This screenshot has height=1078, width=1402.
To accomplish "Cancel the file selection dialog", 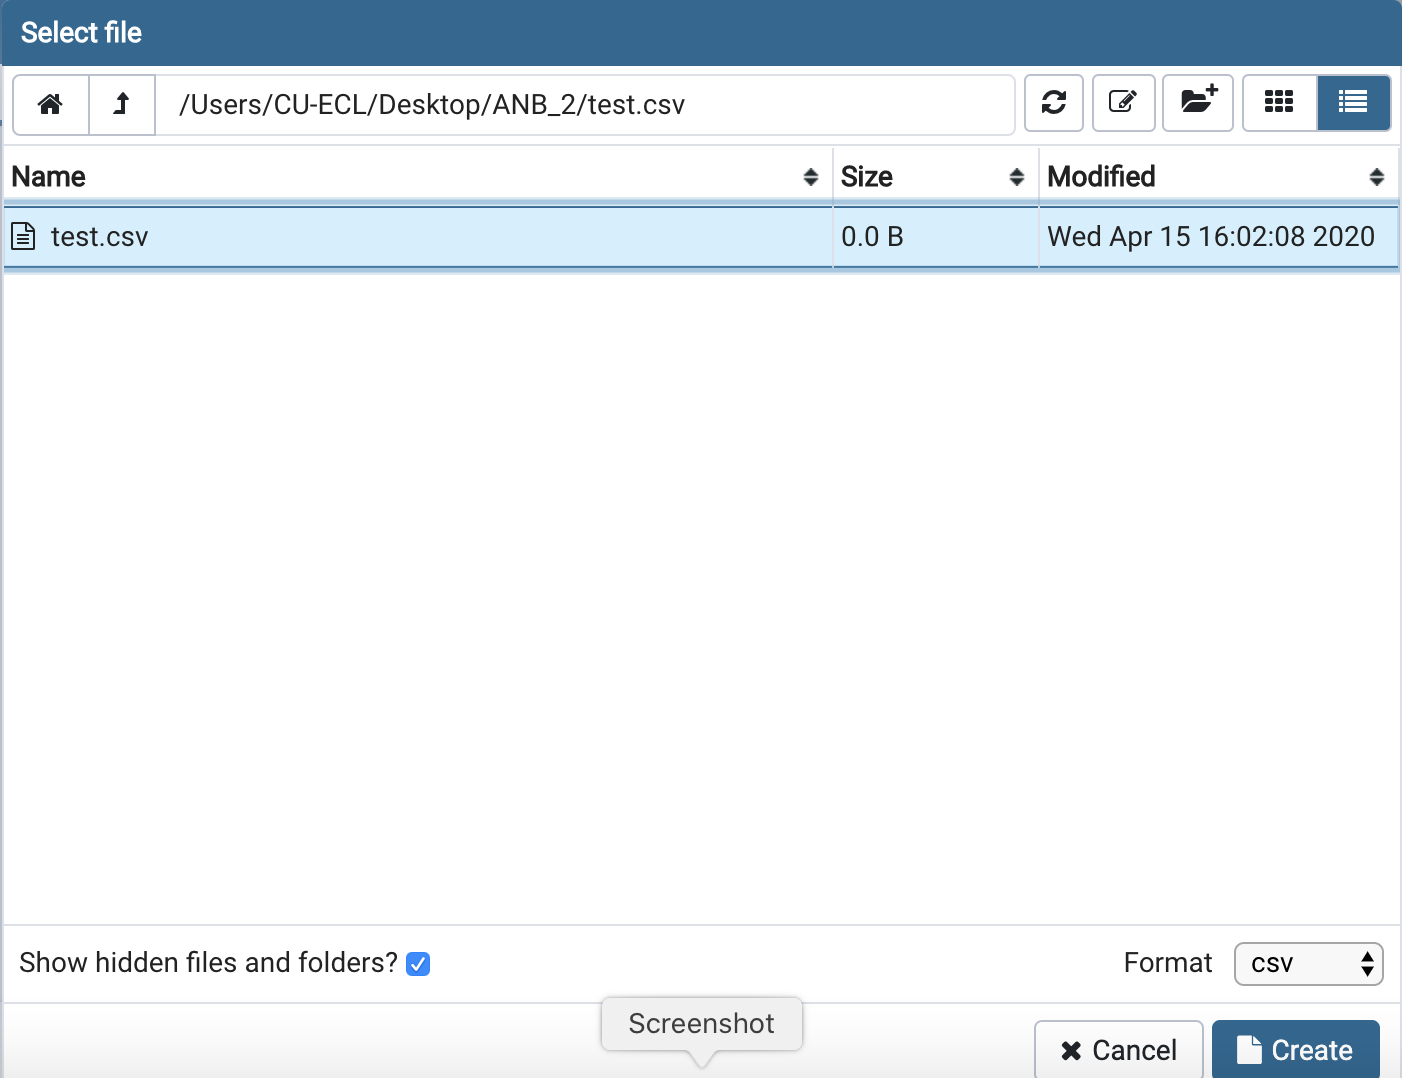I will click(1118, 1050).
